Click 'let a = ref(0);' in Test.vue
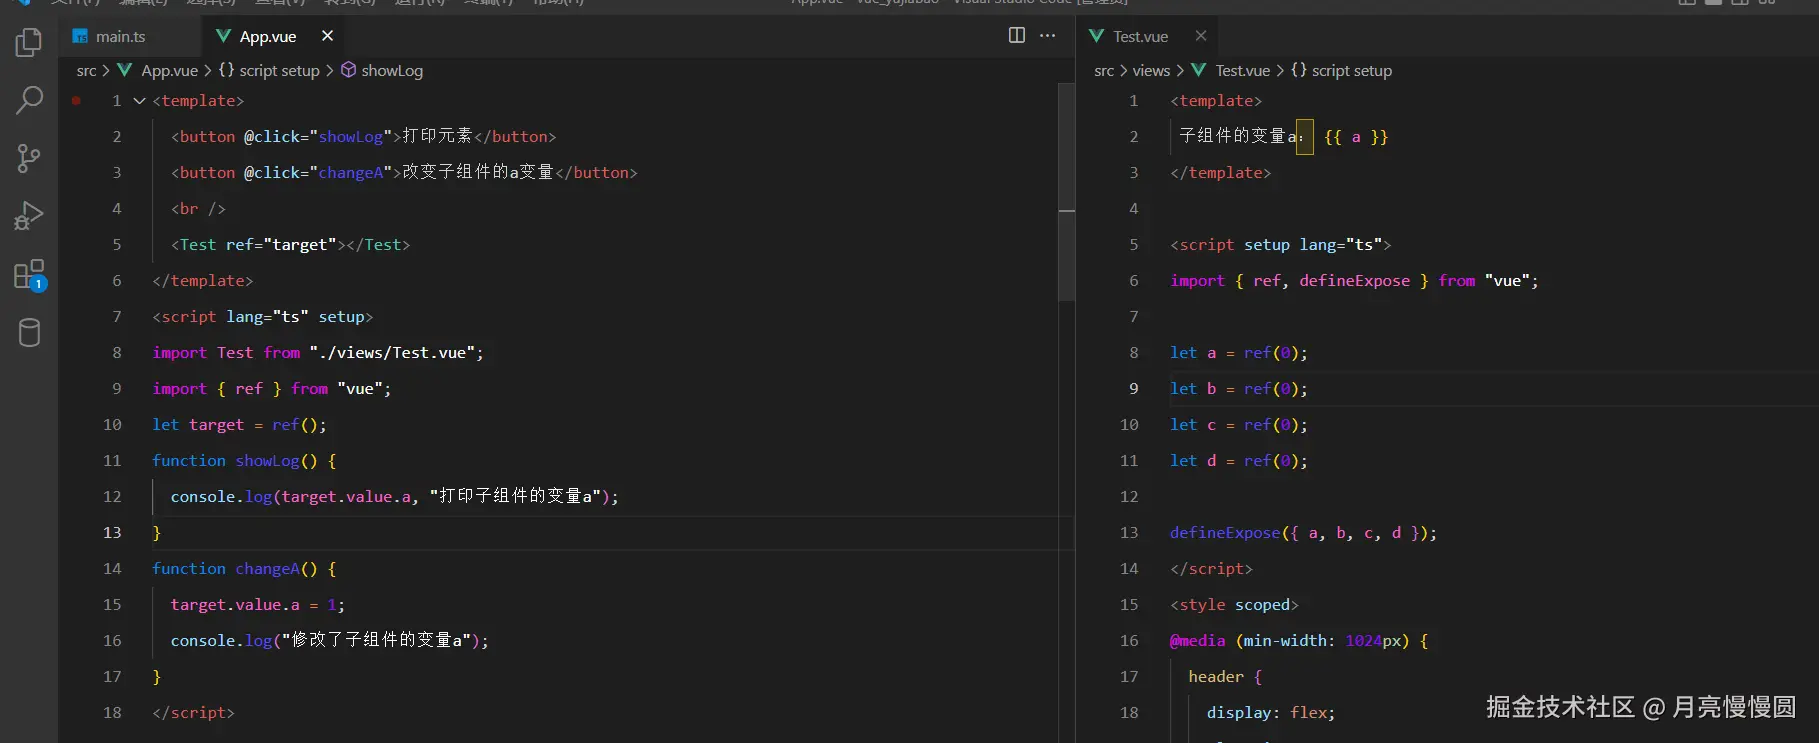Screen dimensions: 1819x743 [1238, 353]
